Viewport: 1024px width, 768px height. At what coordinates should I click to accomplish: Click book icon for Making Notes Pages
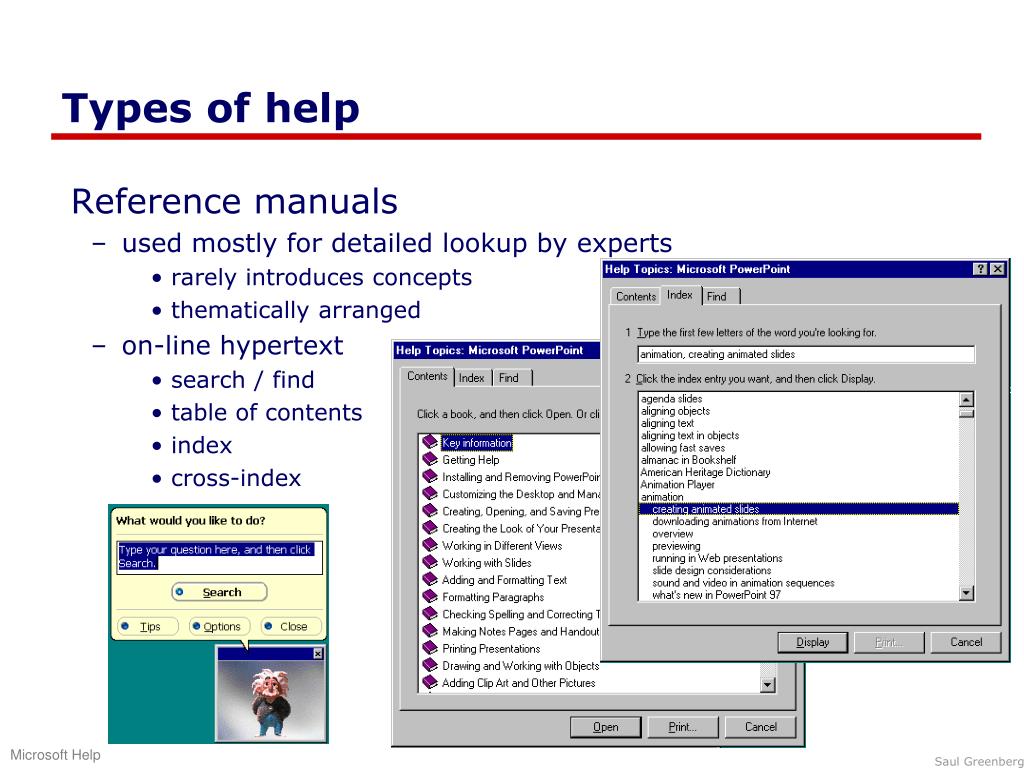[x=430, y=632]
